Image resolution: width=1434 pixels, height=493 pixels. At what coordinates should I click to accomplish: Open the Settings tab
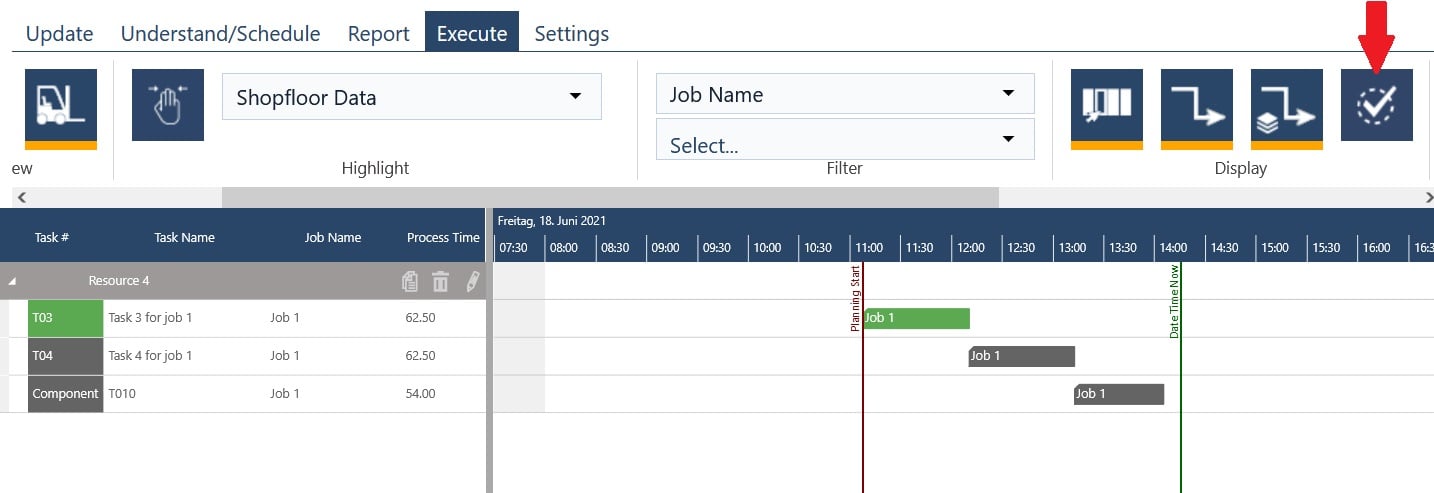tap(571, 33)
